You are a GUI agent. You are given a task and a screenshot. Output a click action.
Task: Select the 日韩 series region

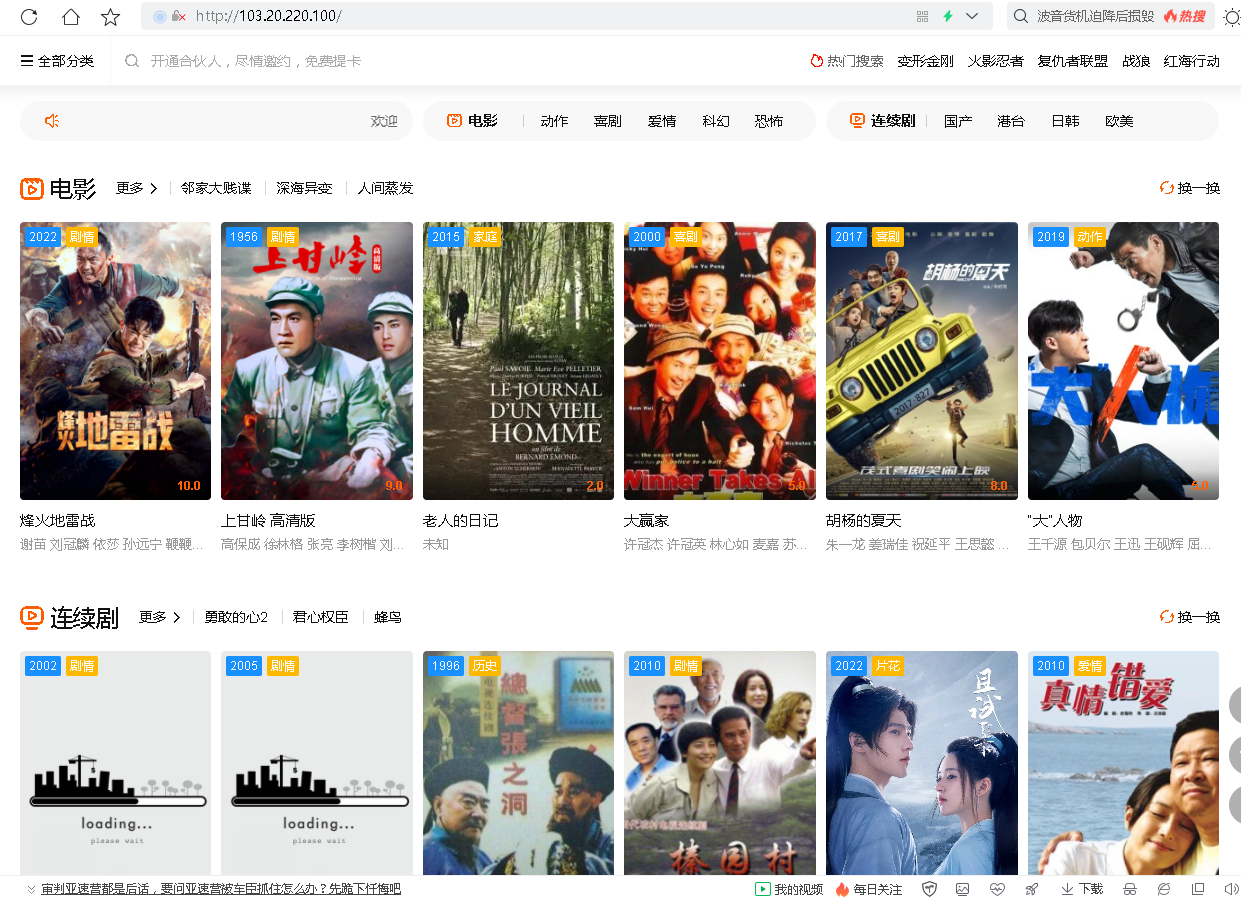click(x=1065, y=121)
